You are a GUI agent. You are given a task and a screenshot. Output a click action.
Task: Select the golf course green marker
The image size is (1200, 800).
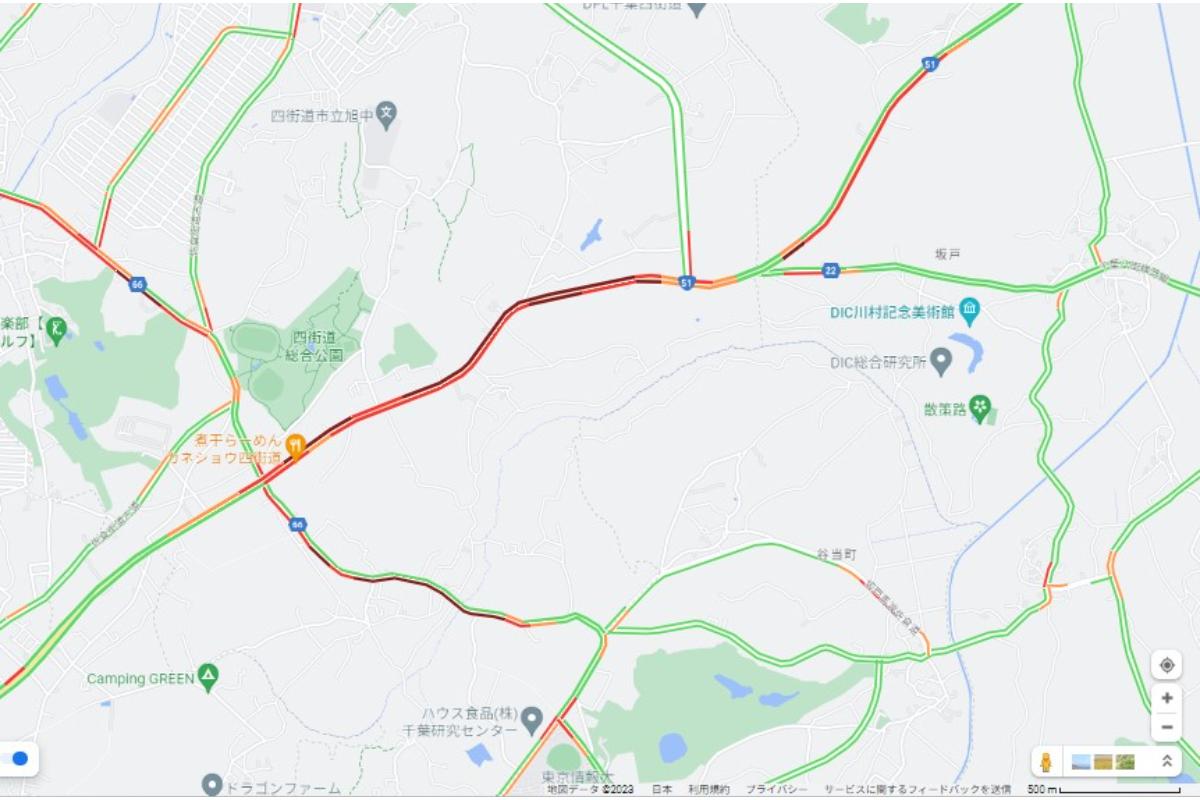[57, 328]
